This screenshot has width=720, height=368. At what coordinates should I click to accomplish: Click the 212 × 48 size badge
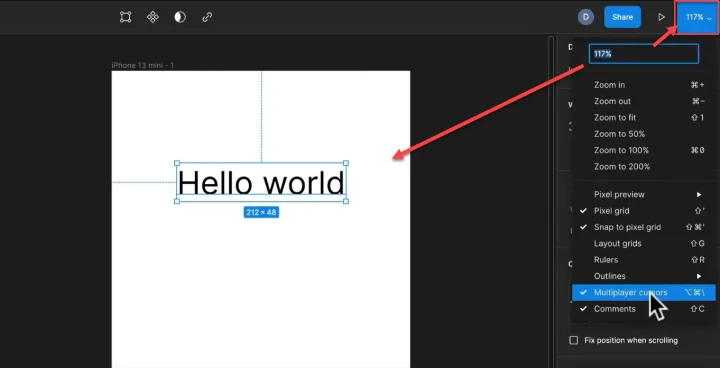[261, 212]
